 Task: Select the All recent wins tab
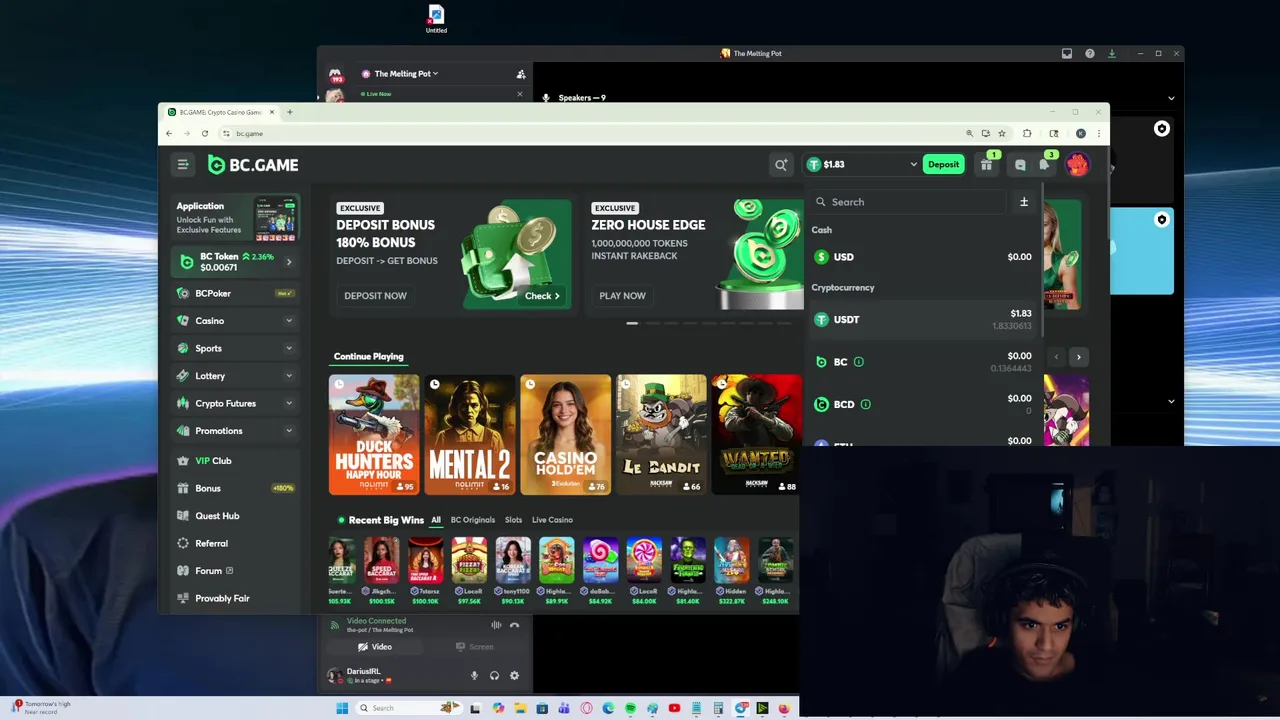coord(436,520)
